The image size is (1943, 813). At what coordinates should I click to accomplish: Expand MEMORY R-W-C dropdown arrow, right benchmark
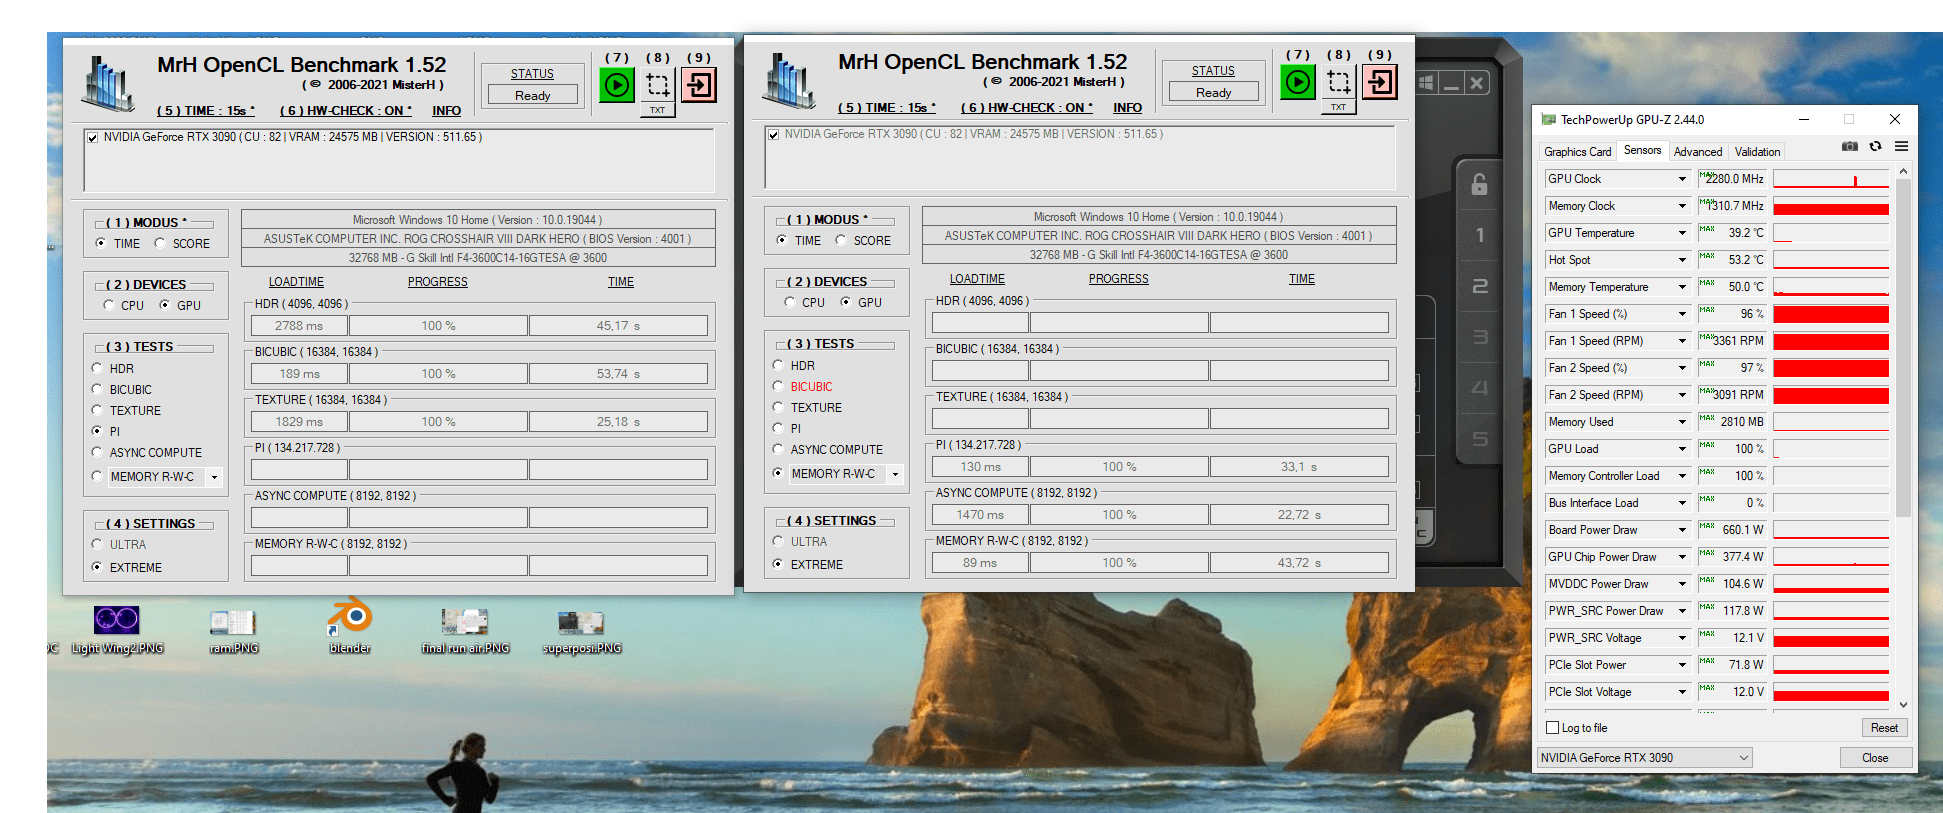[895, 474]
